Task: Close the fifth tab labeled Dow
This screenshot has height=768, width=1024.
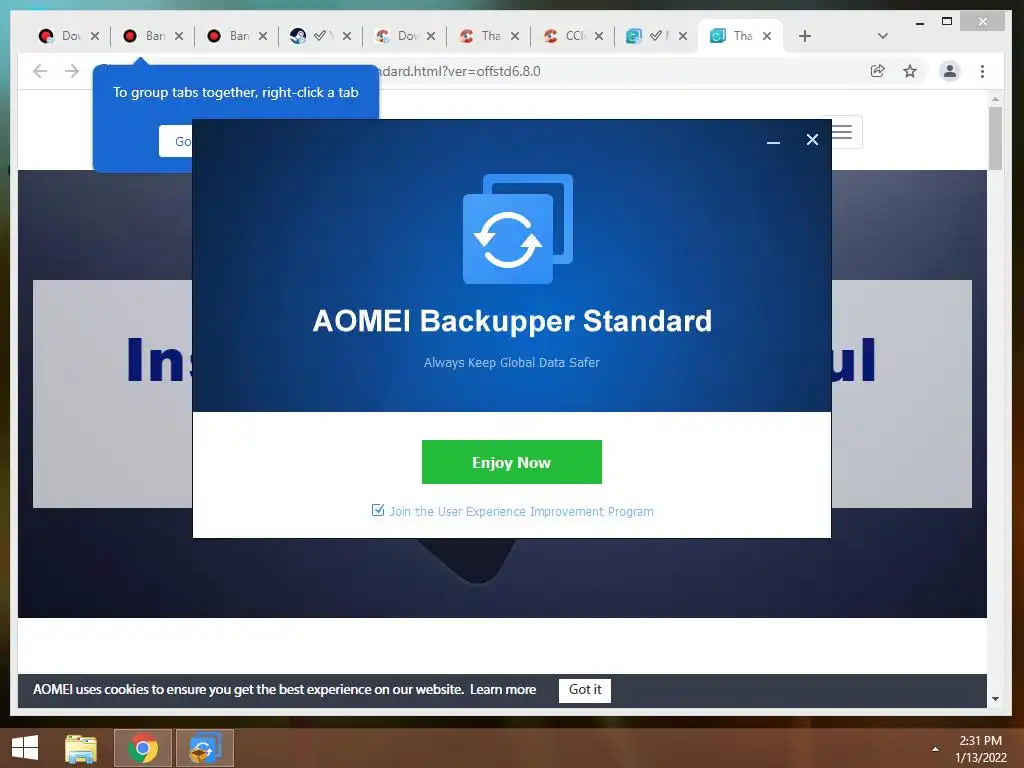Action: click(431, 36)
